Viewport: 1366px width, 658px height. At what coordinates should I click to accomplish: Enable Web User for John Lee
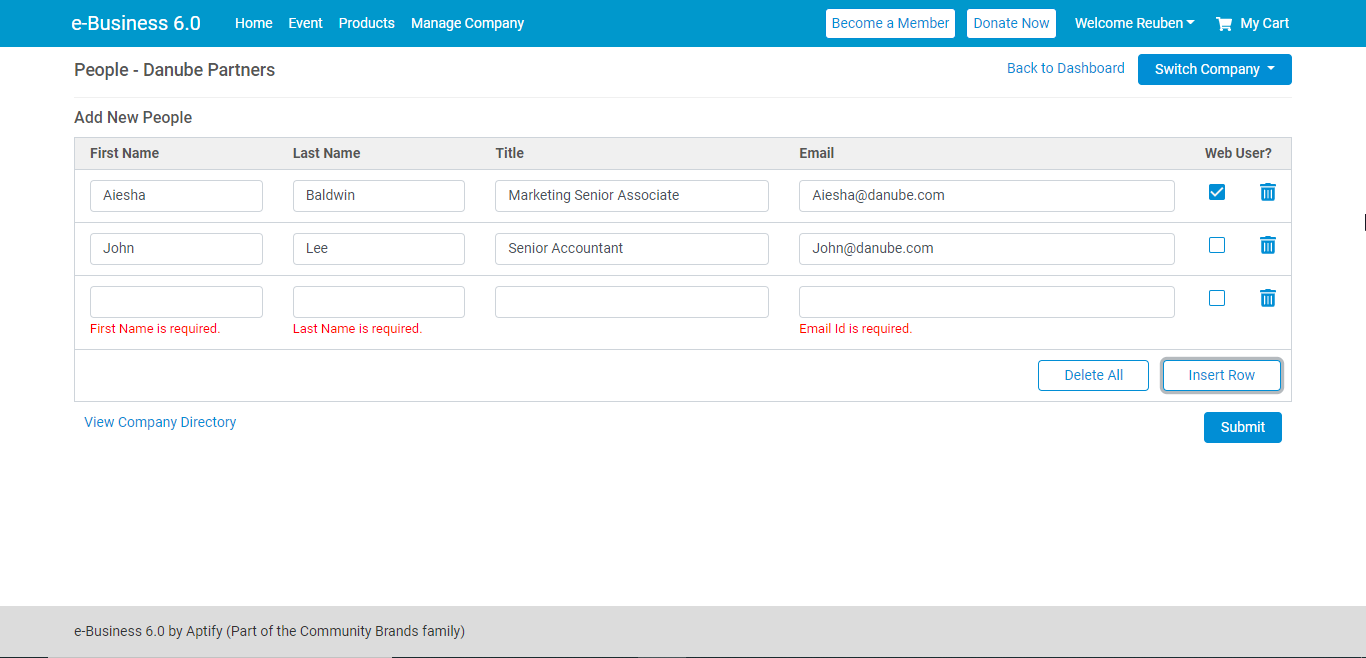click(1216, 245)
